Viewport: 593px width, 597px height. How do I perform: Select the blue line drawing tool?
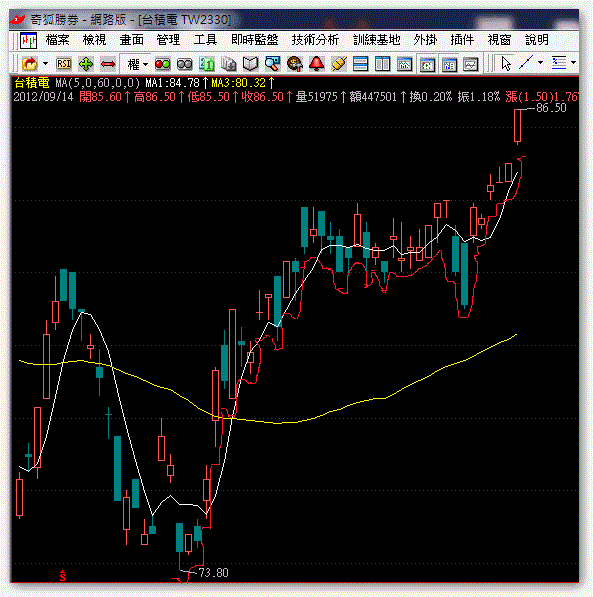[526, 63]
